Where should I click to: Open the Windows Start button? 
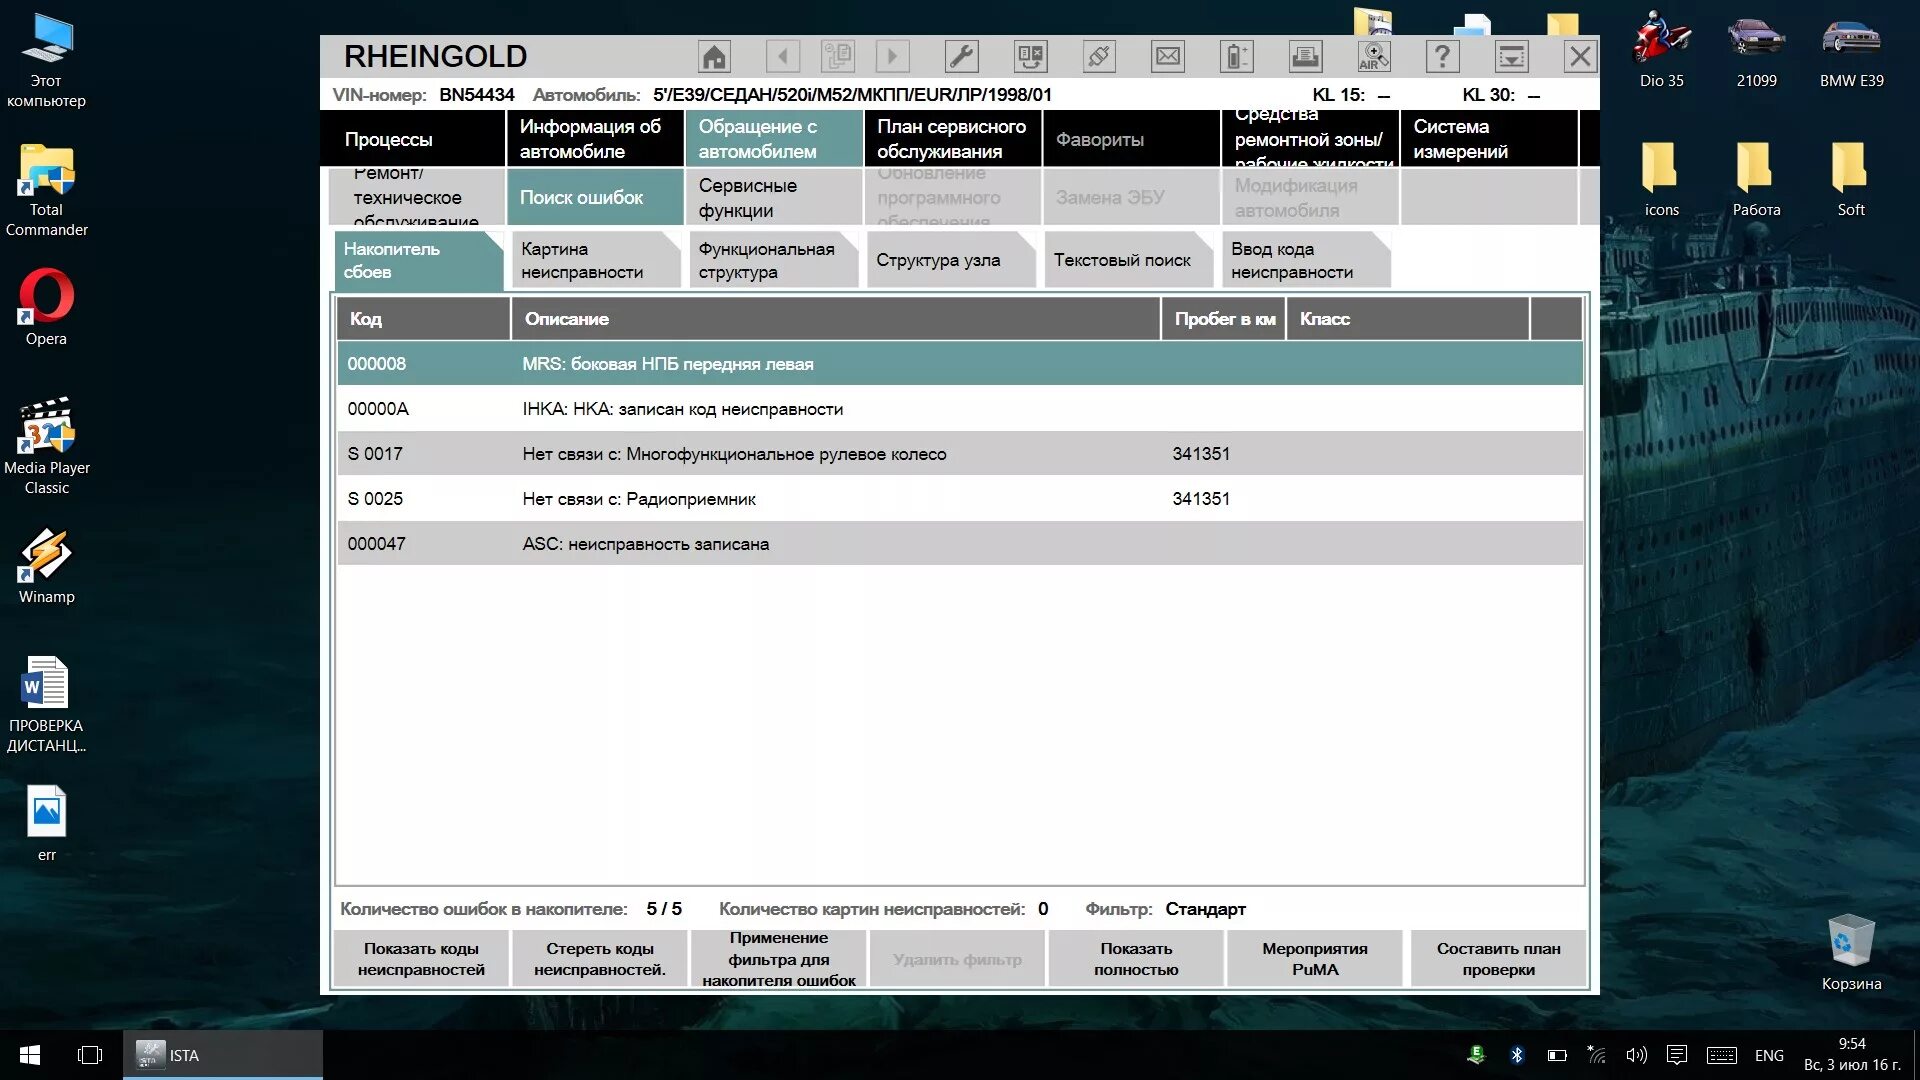30,1055
